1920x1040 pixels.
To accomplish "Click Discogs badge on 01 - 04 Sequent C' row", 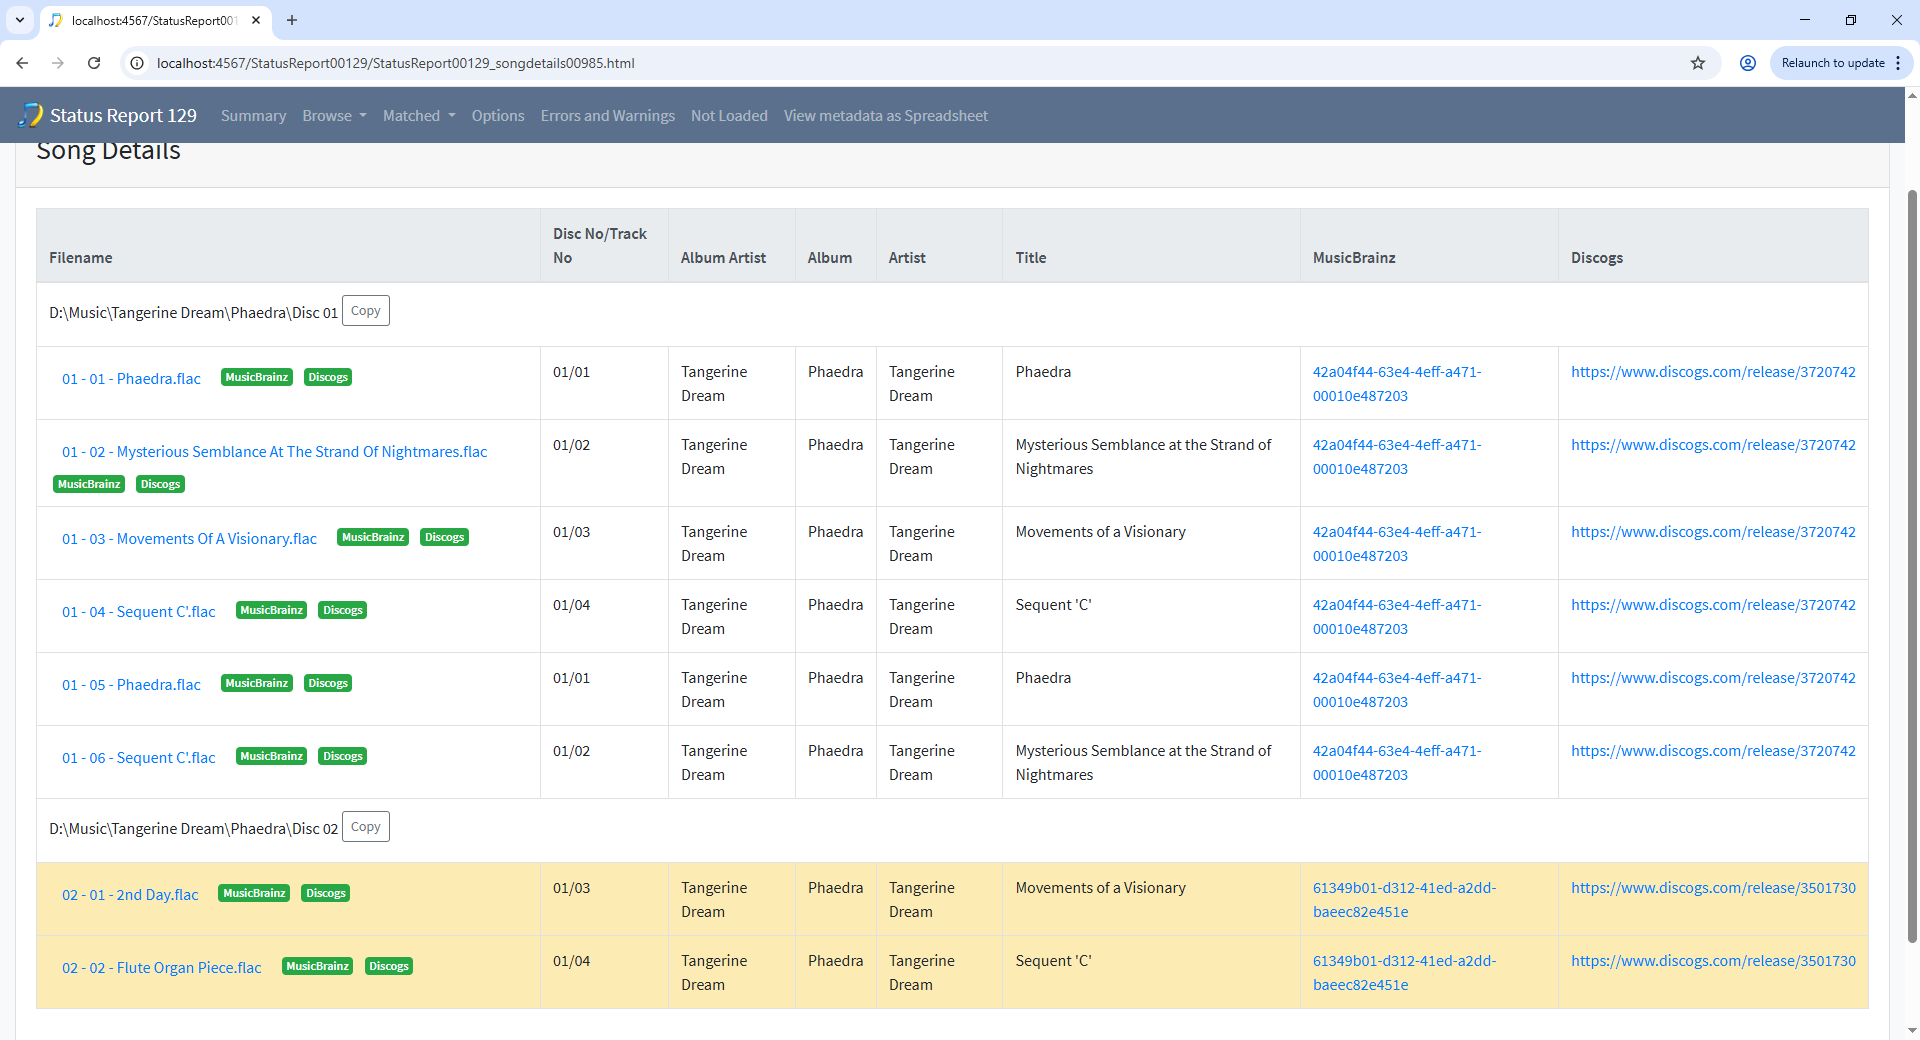I will [343, 610].
